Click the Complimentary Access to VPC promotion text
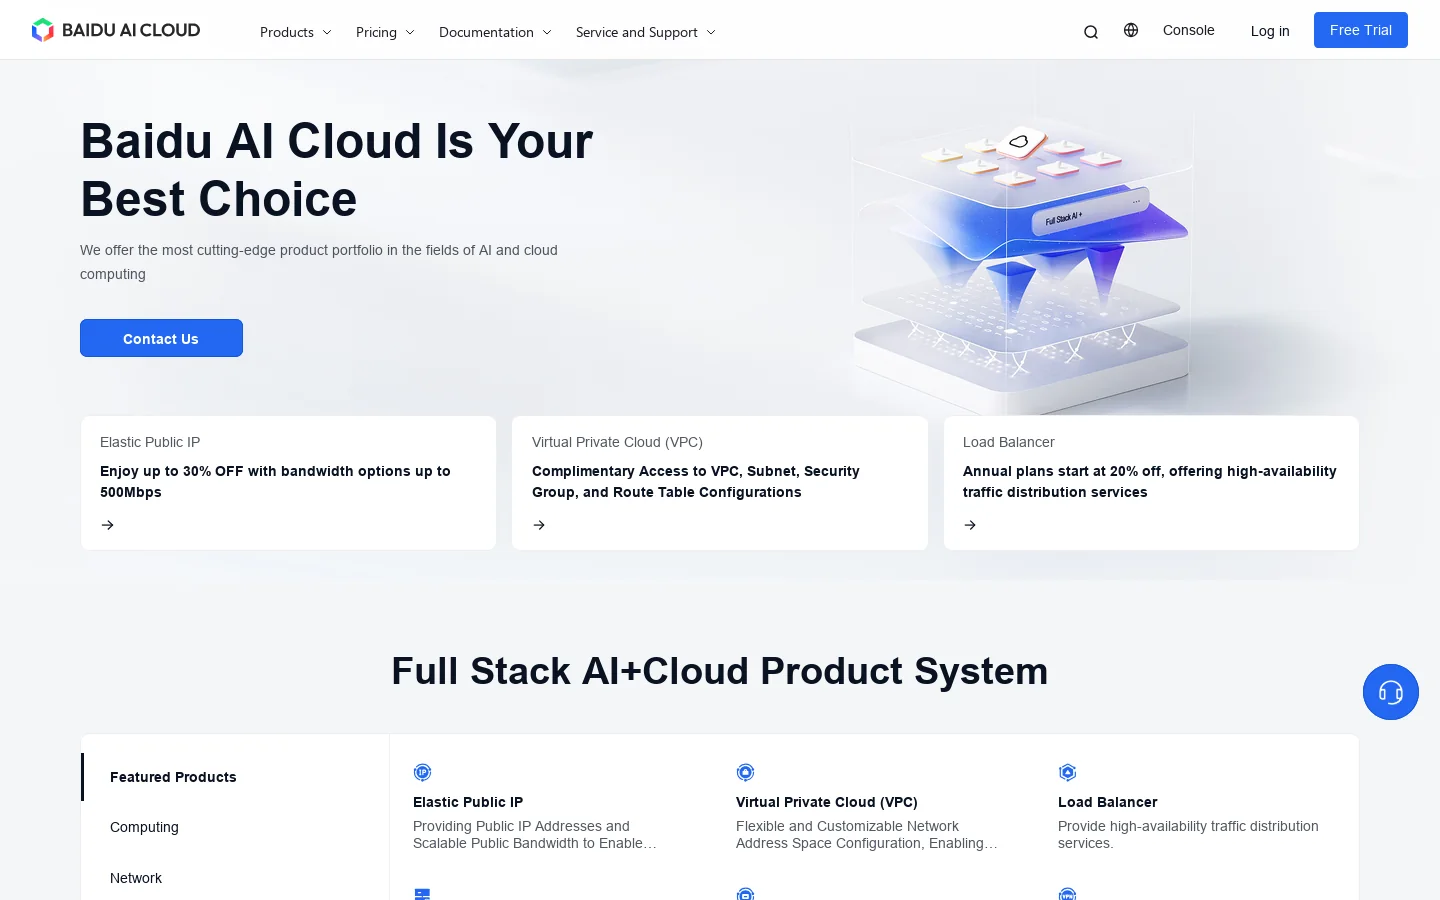 [x=696, y=481]
